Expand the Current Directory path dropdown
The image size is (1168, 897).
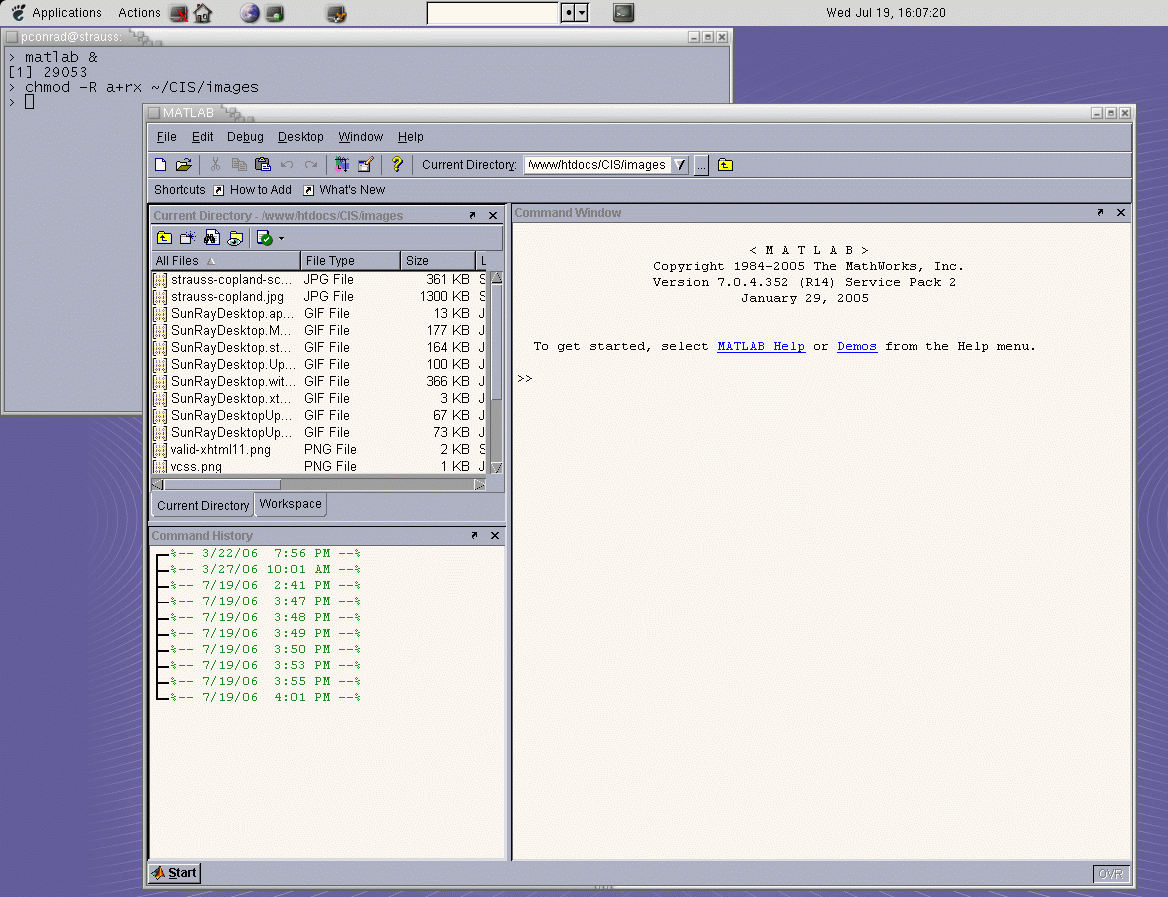(680, 165)
